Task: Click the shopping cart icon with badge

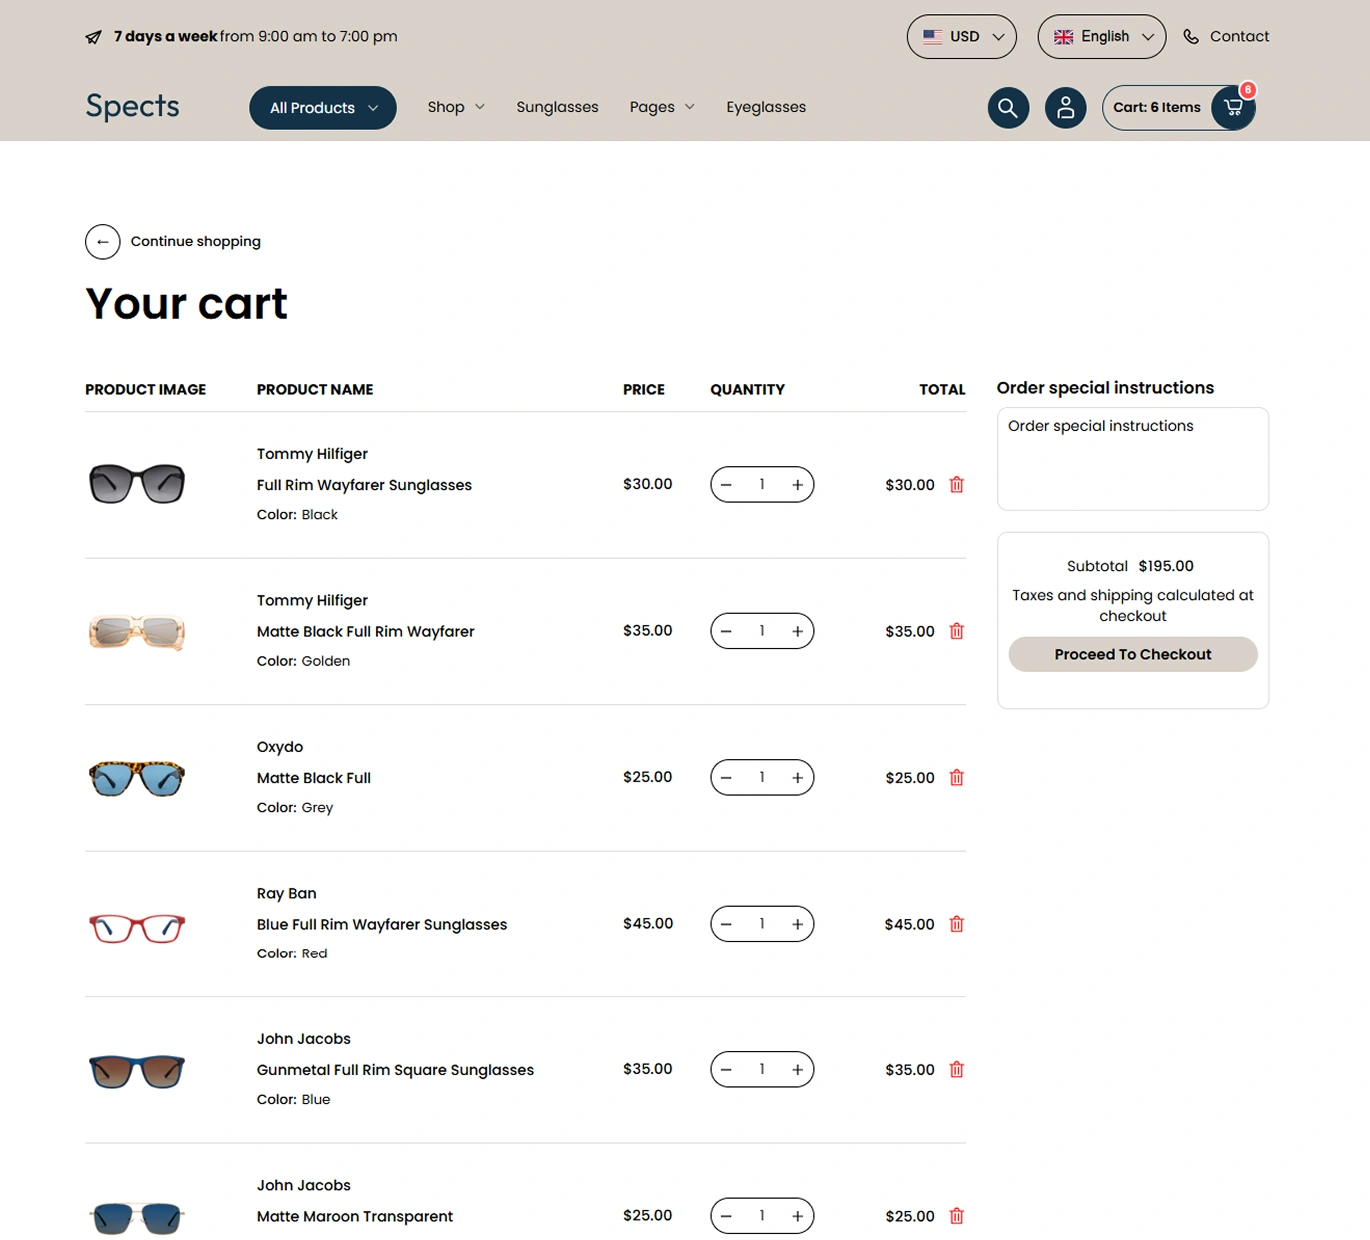Action: [x=1233, y=107]
